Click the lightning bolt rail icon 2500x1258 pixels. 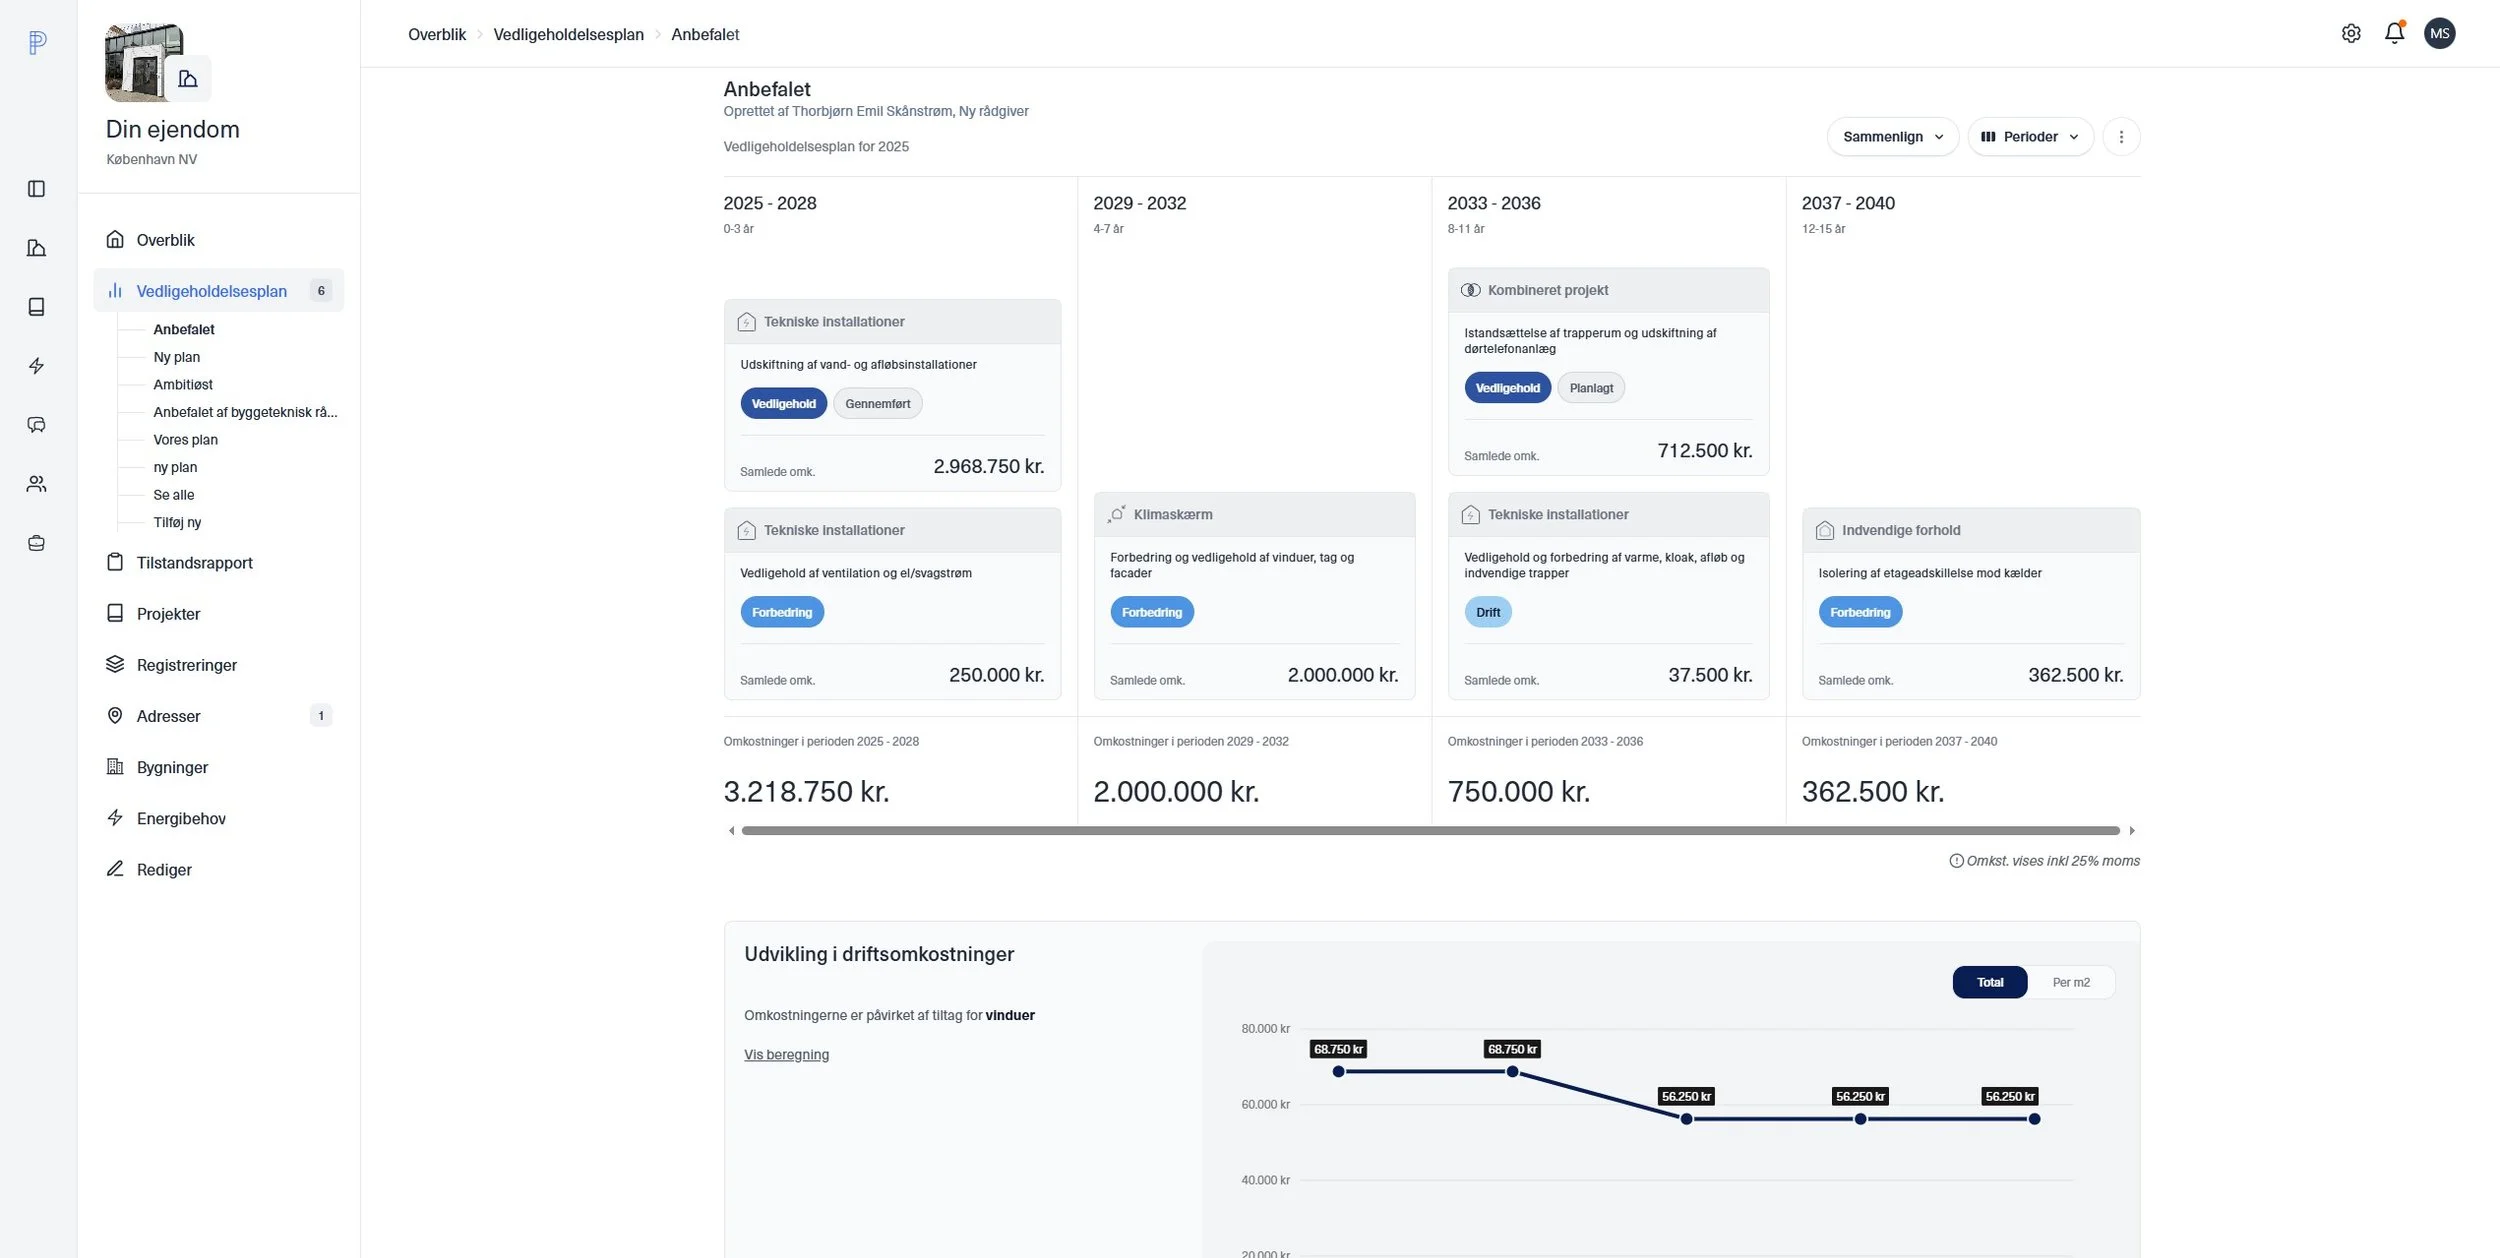click(37, 366)
